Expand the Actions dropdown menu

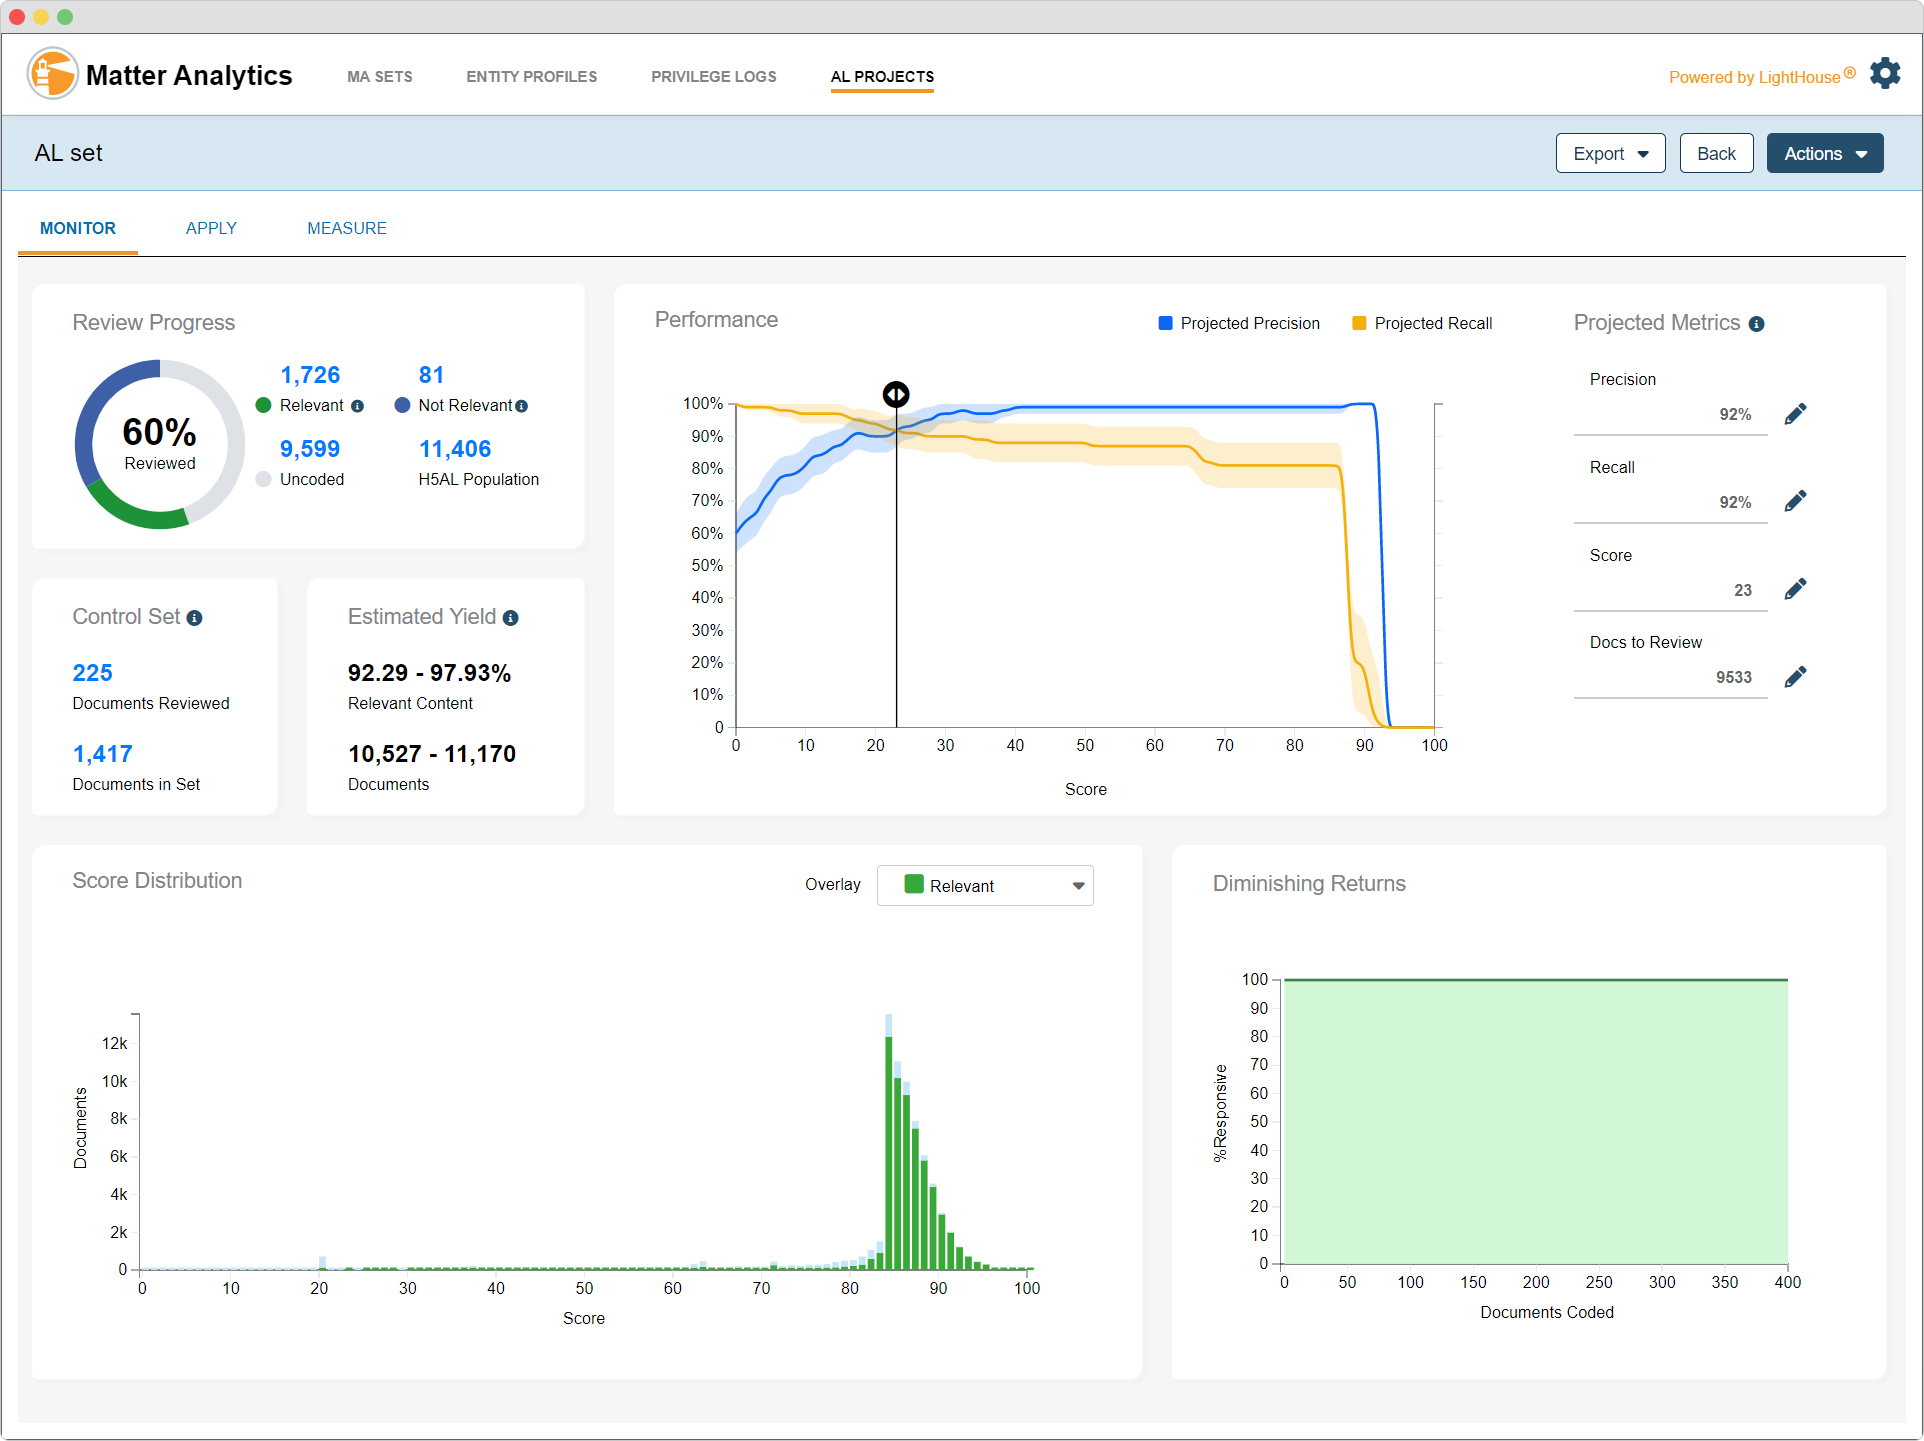tap(1824, 153)
